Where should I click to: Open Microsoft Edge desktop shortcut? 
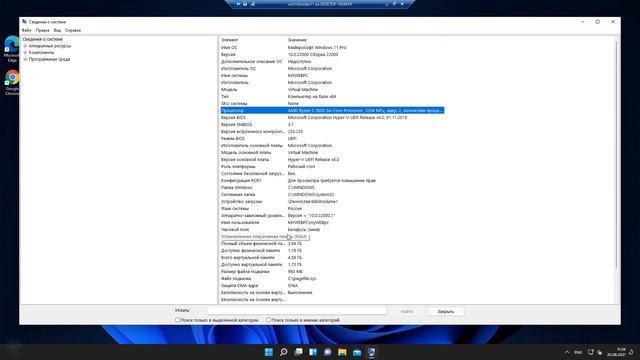coord(12,49)
